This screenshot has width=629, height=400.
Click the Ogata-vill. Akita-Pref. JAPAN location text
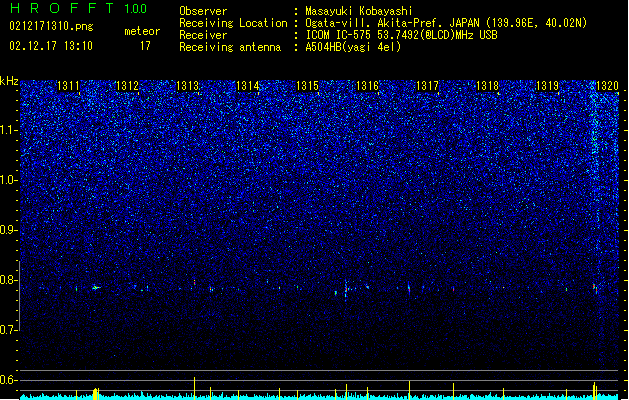(x=446, y=23)
